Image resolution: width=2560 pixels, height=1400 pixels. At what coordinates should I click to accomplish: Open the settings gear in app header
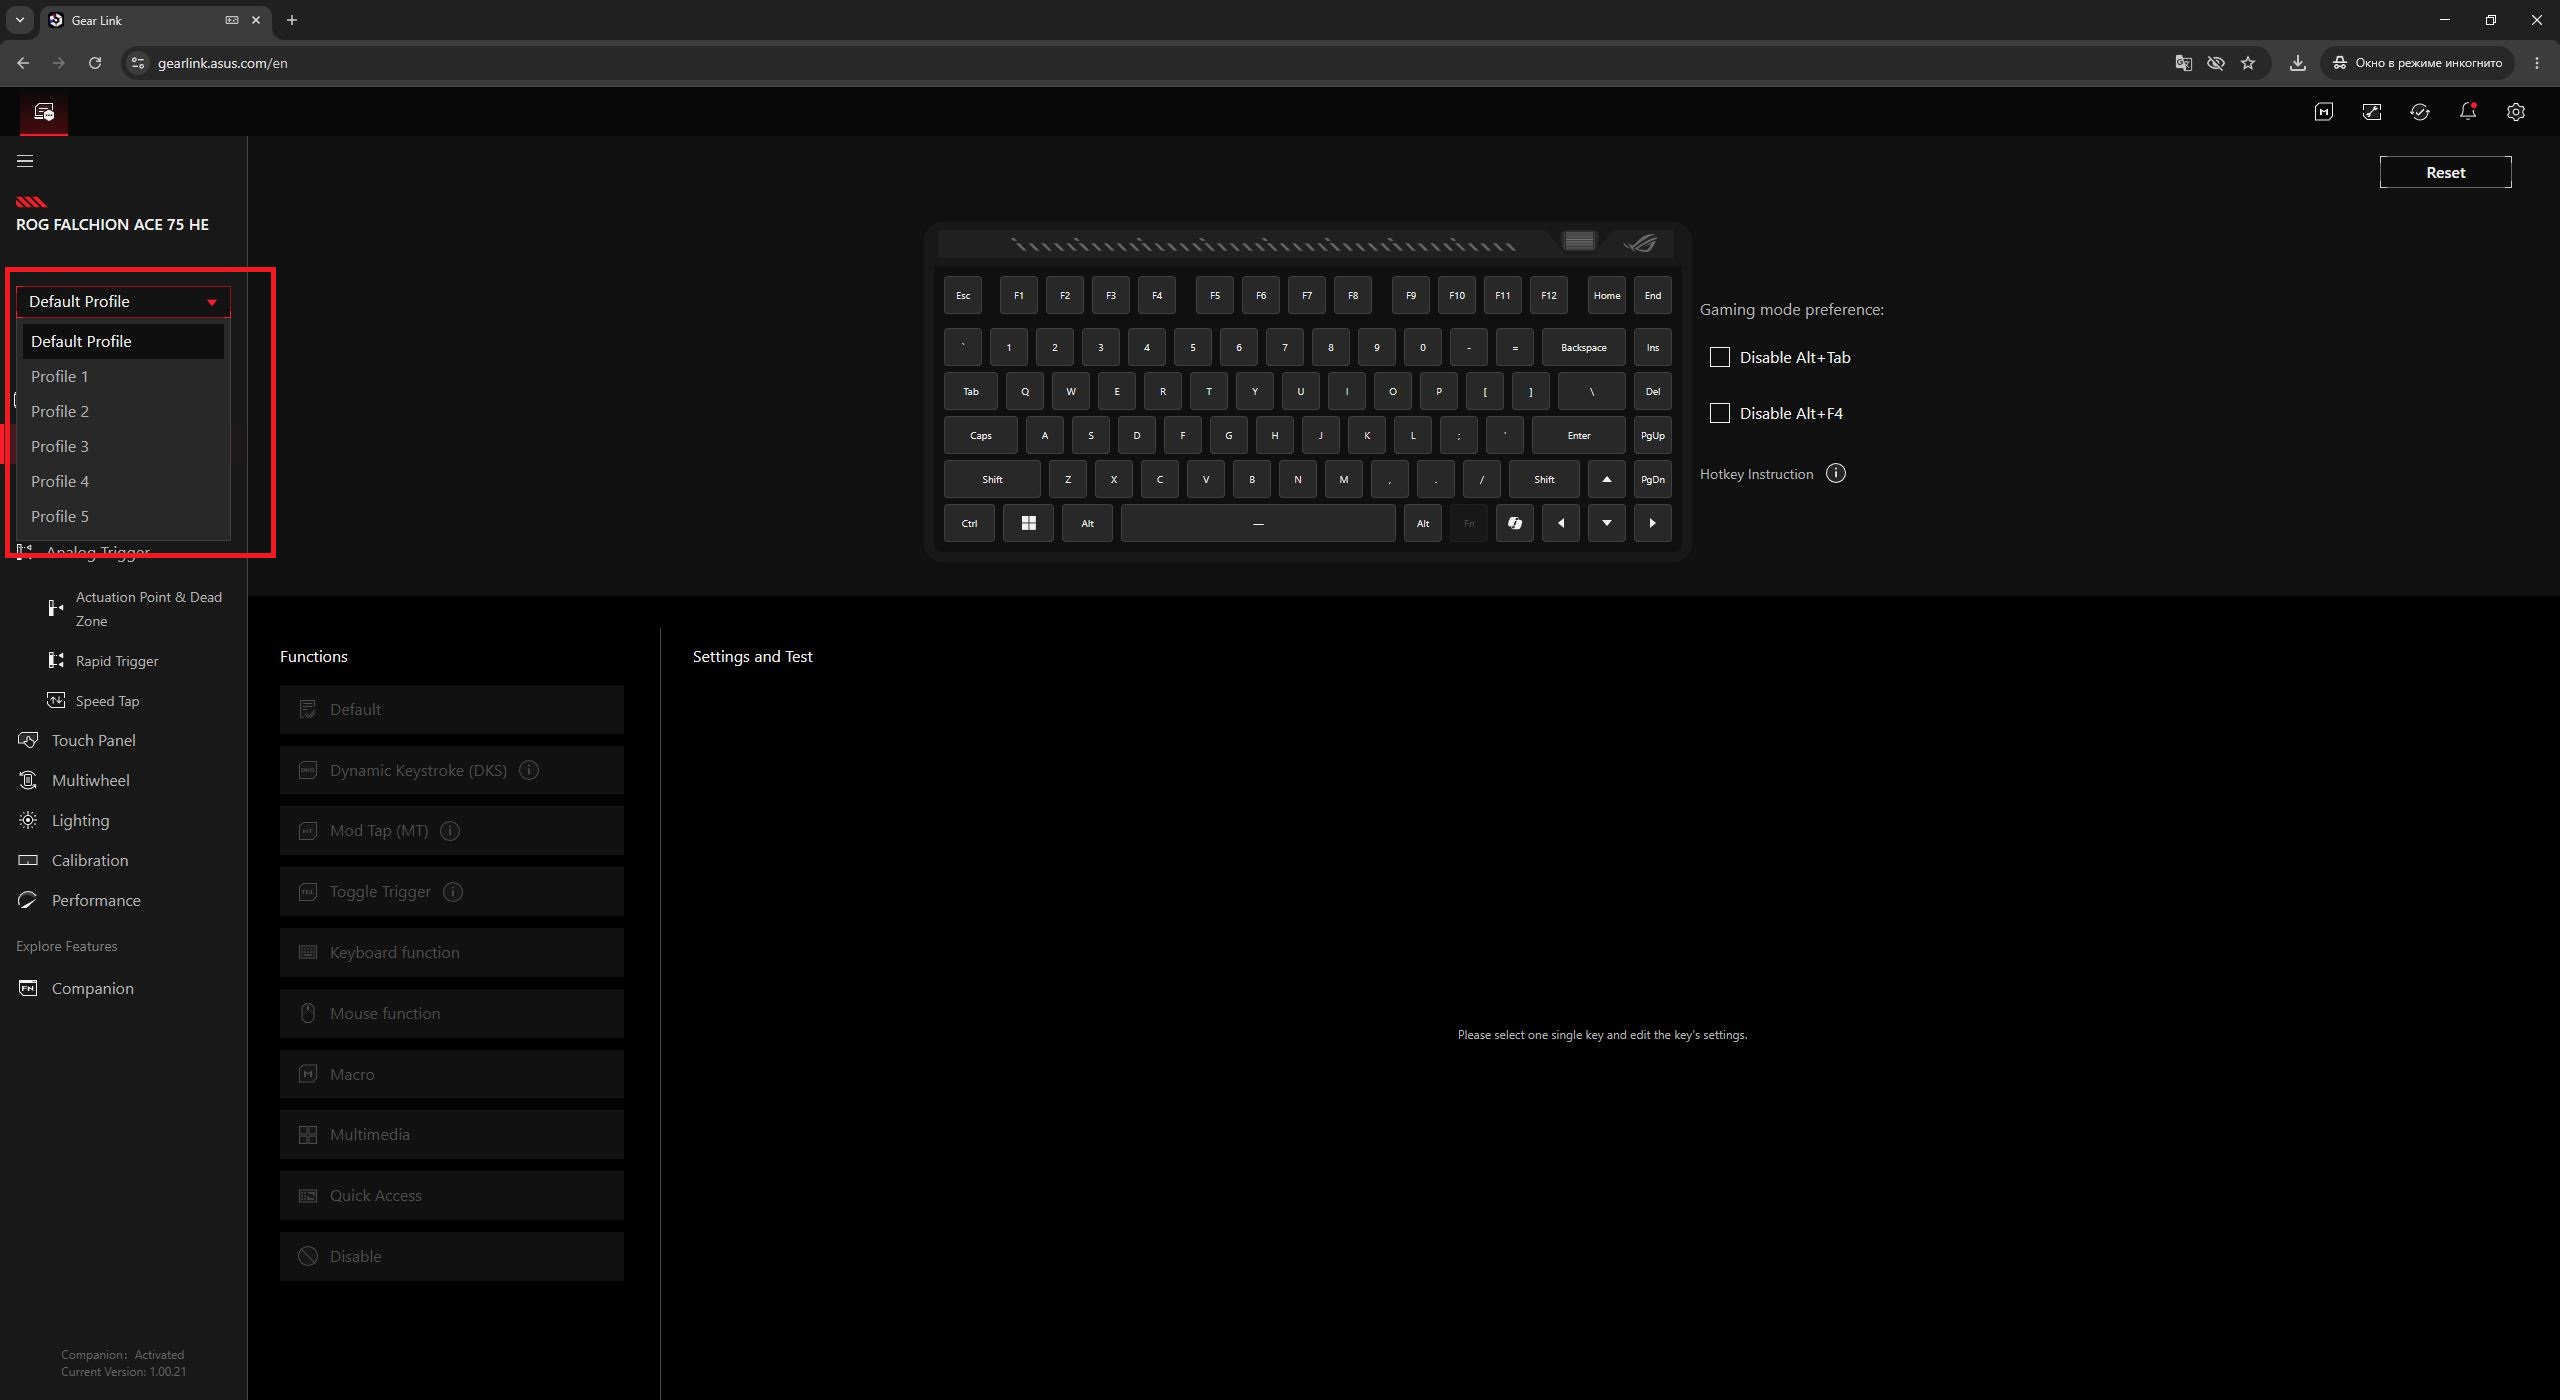pyautogui.click(x=2516, y=112)
